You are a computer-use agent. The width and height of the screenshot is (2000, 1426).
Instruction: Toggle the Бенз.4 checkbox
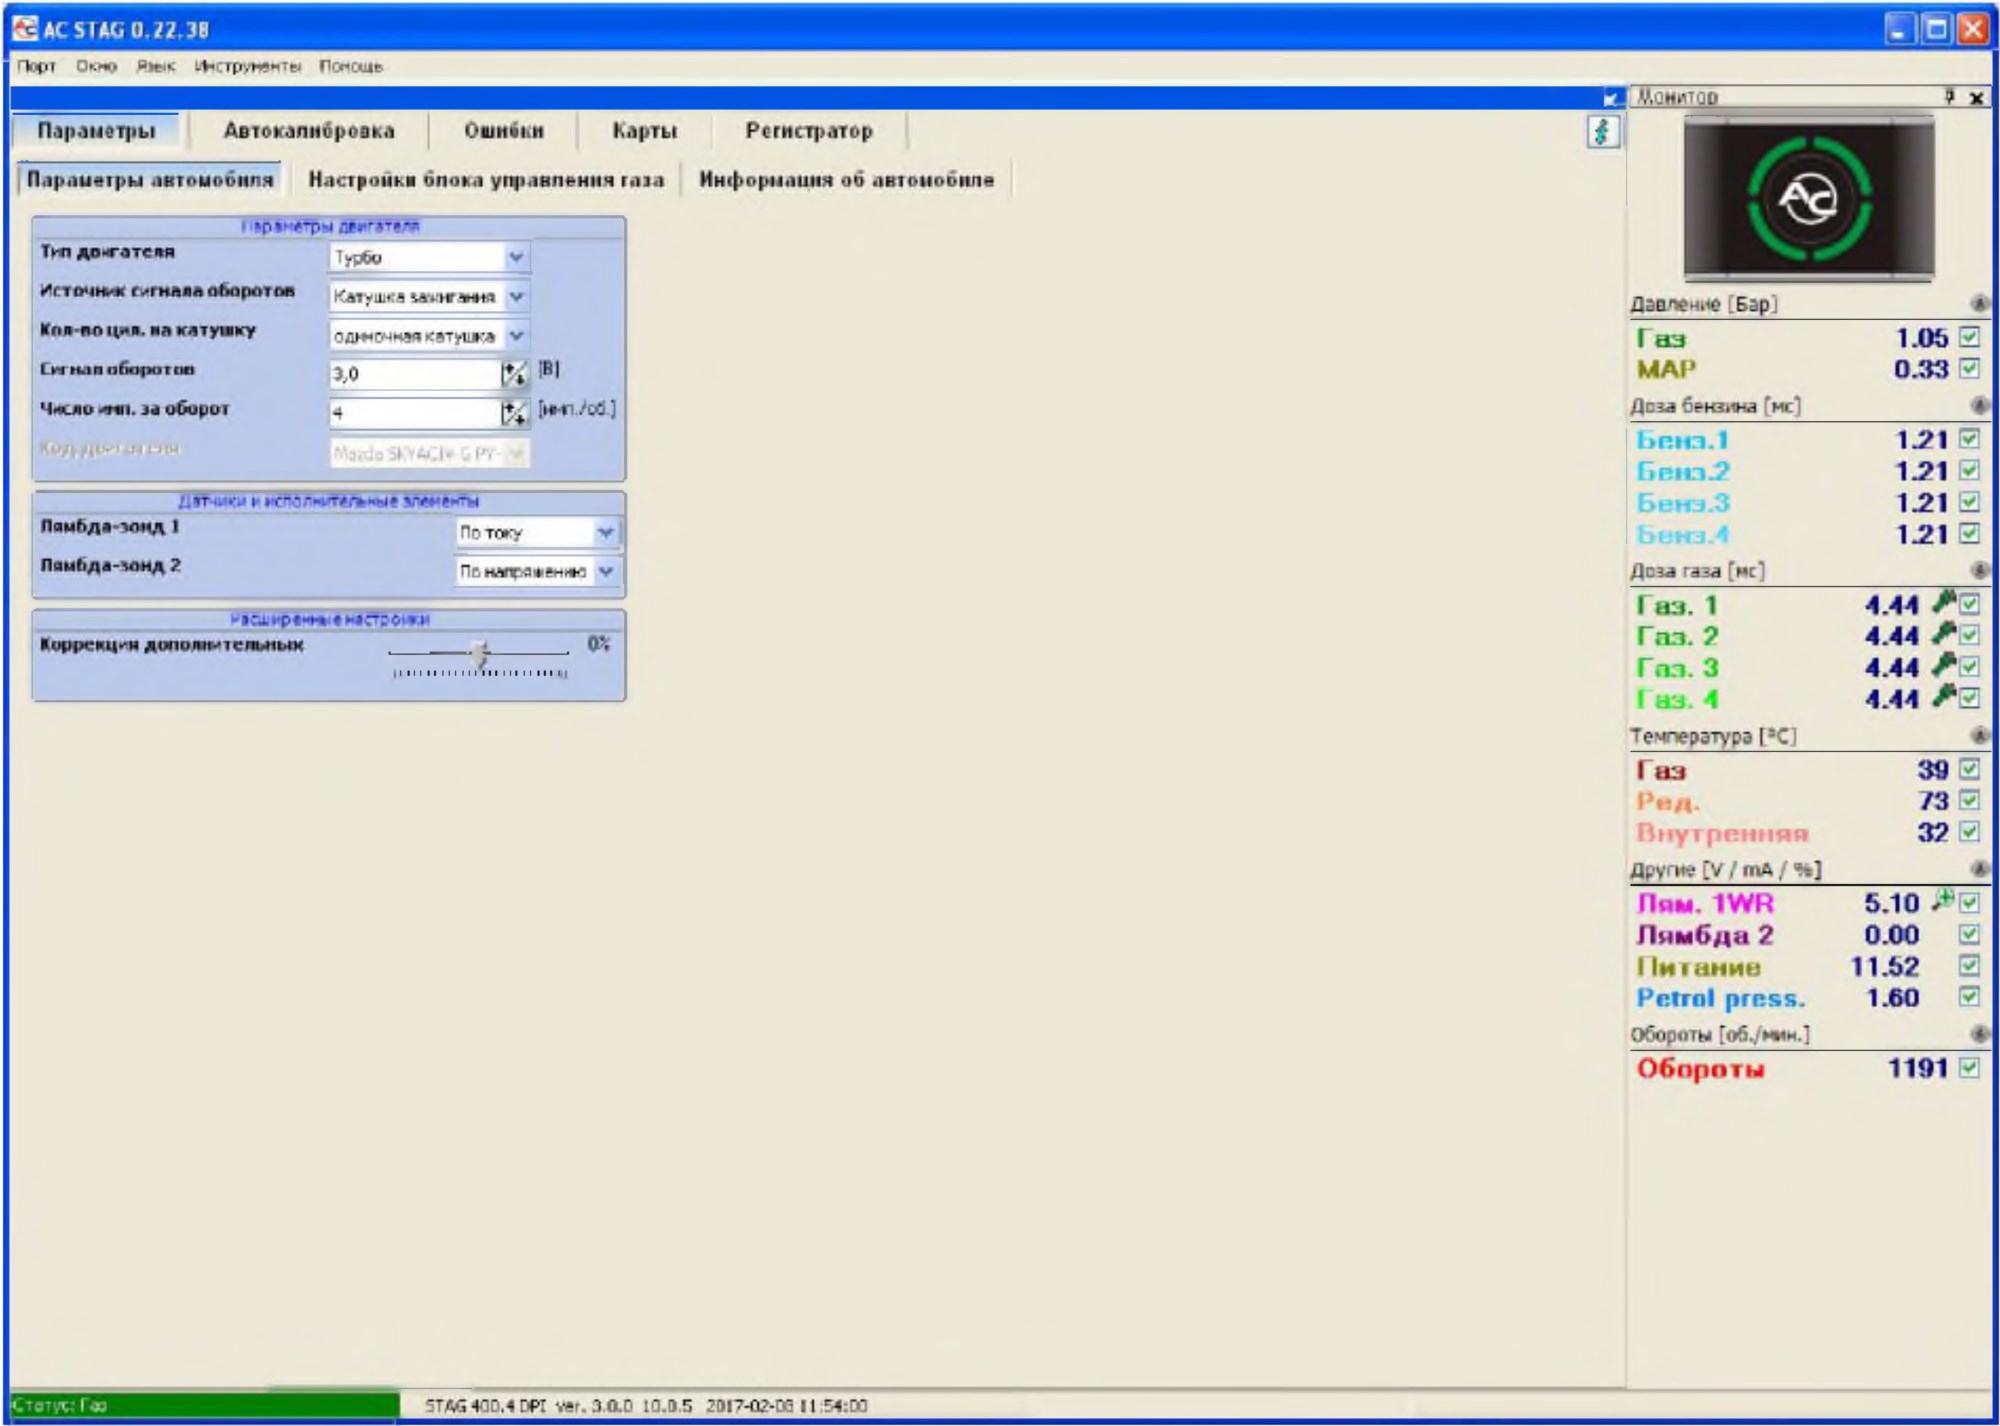tap(1970, 533)
